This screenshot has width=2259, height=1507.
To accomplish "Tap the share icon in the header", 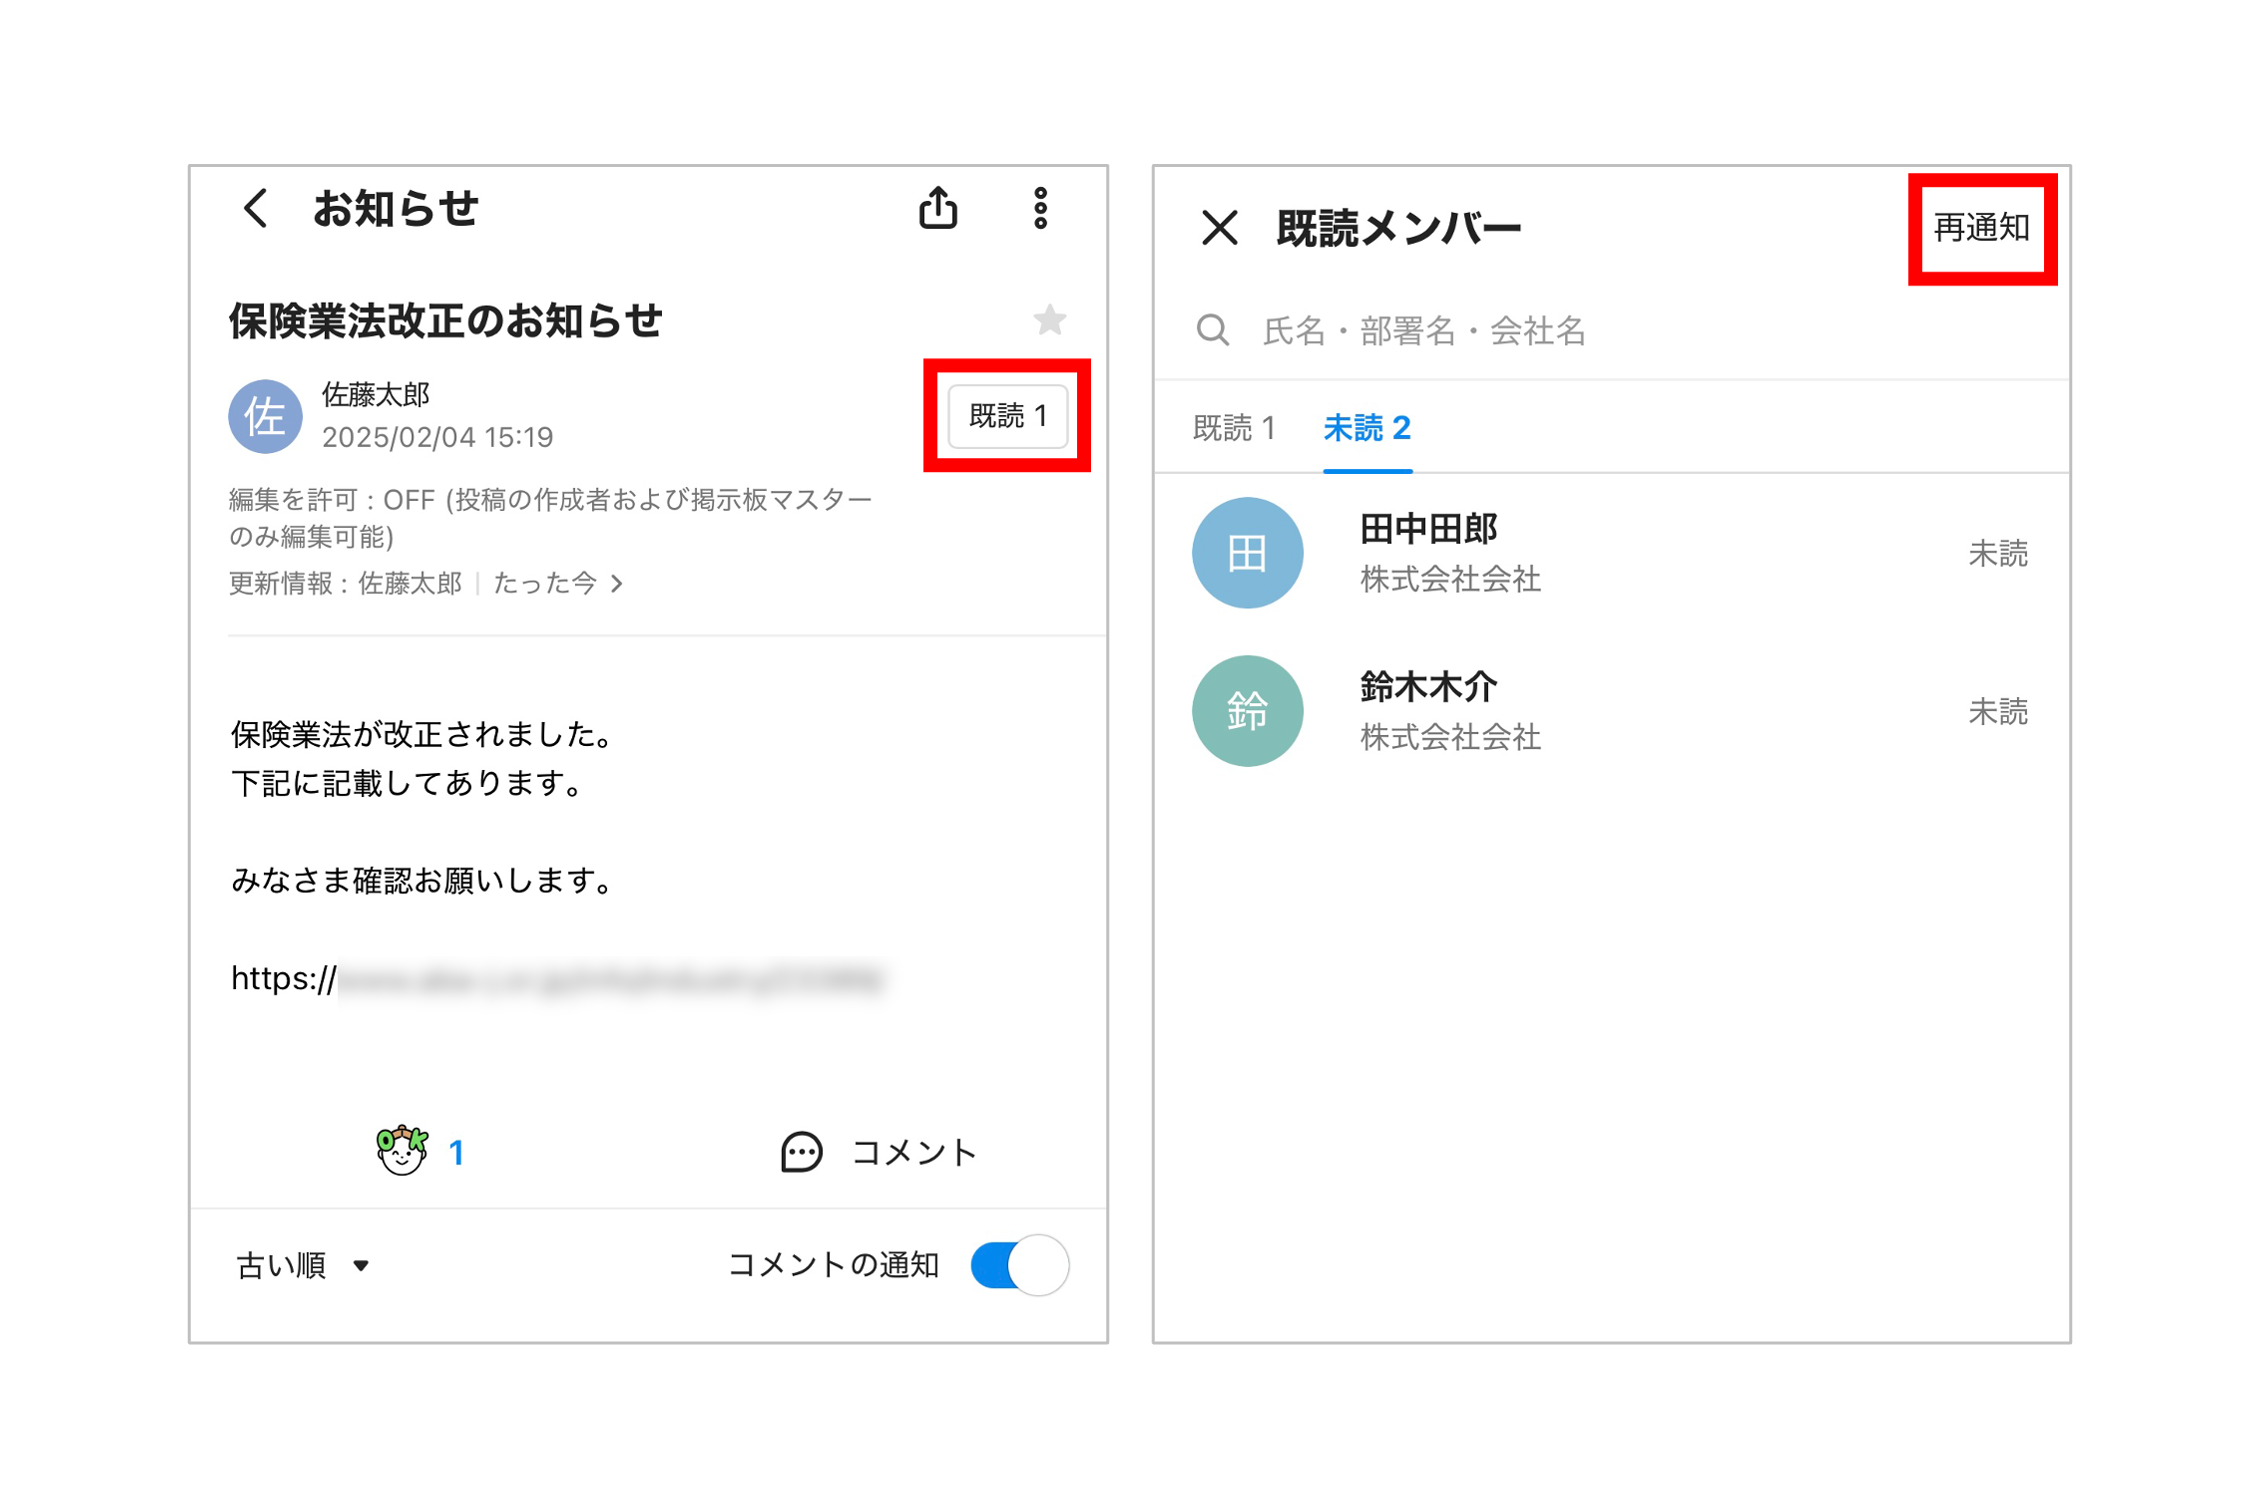I will point(938,208).
